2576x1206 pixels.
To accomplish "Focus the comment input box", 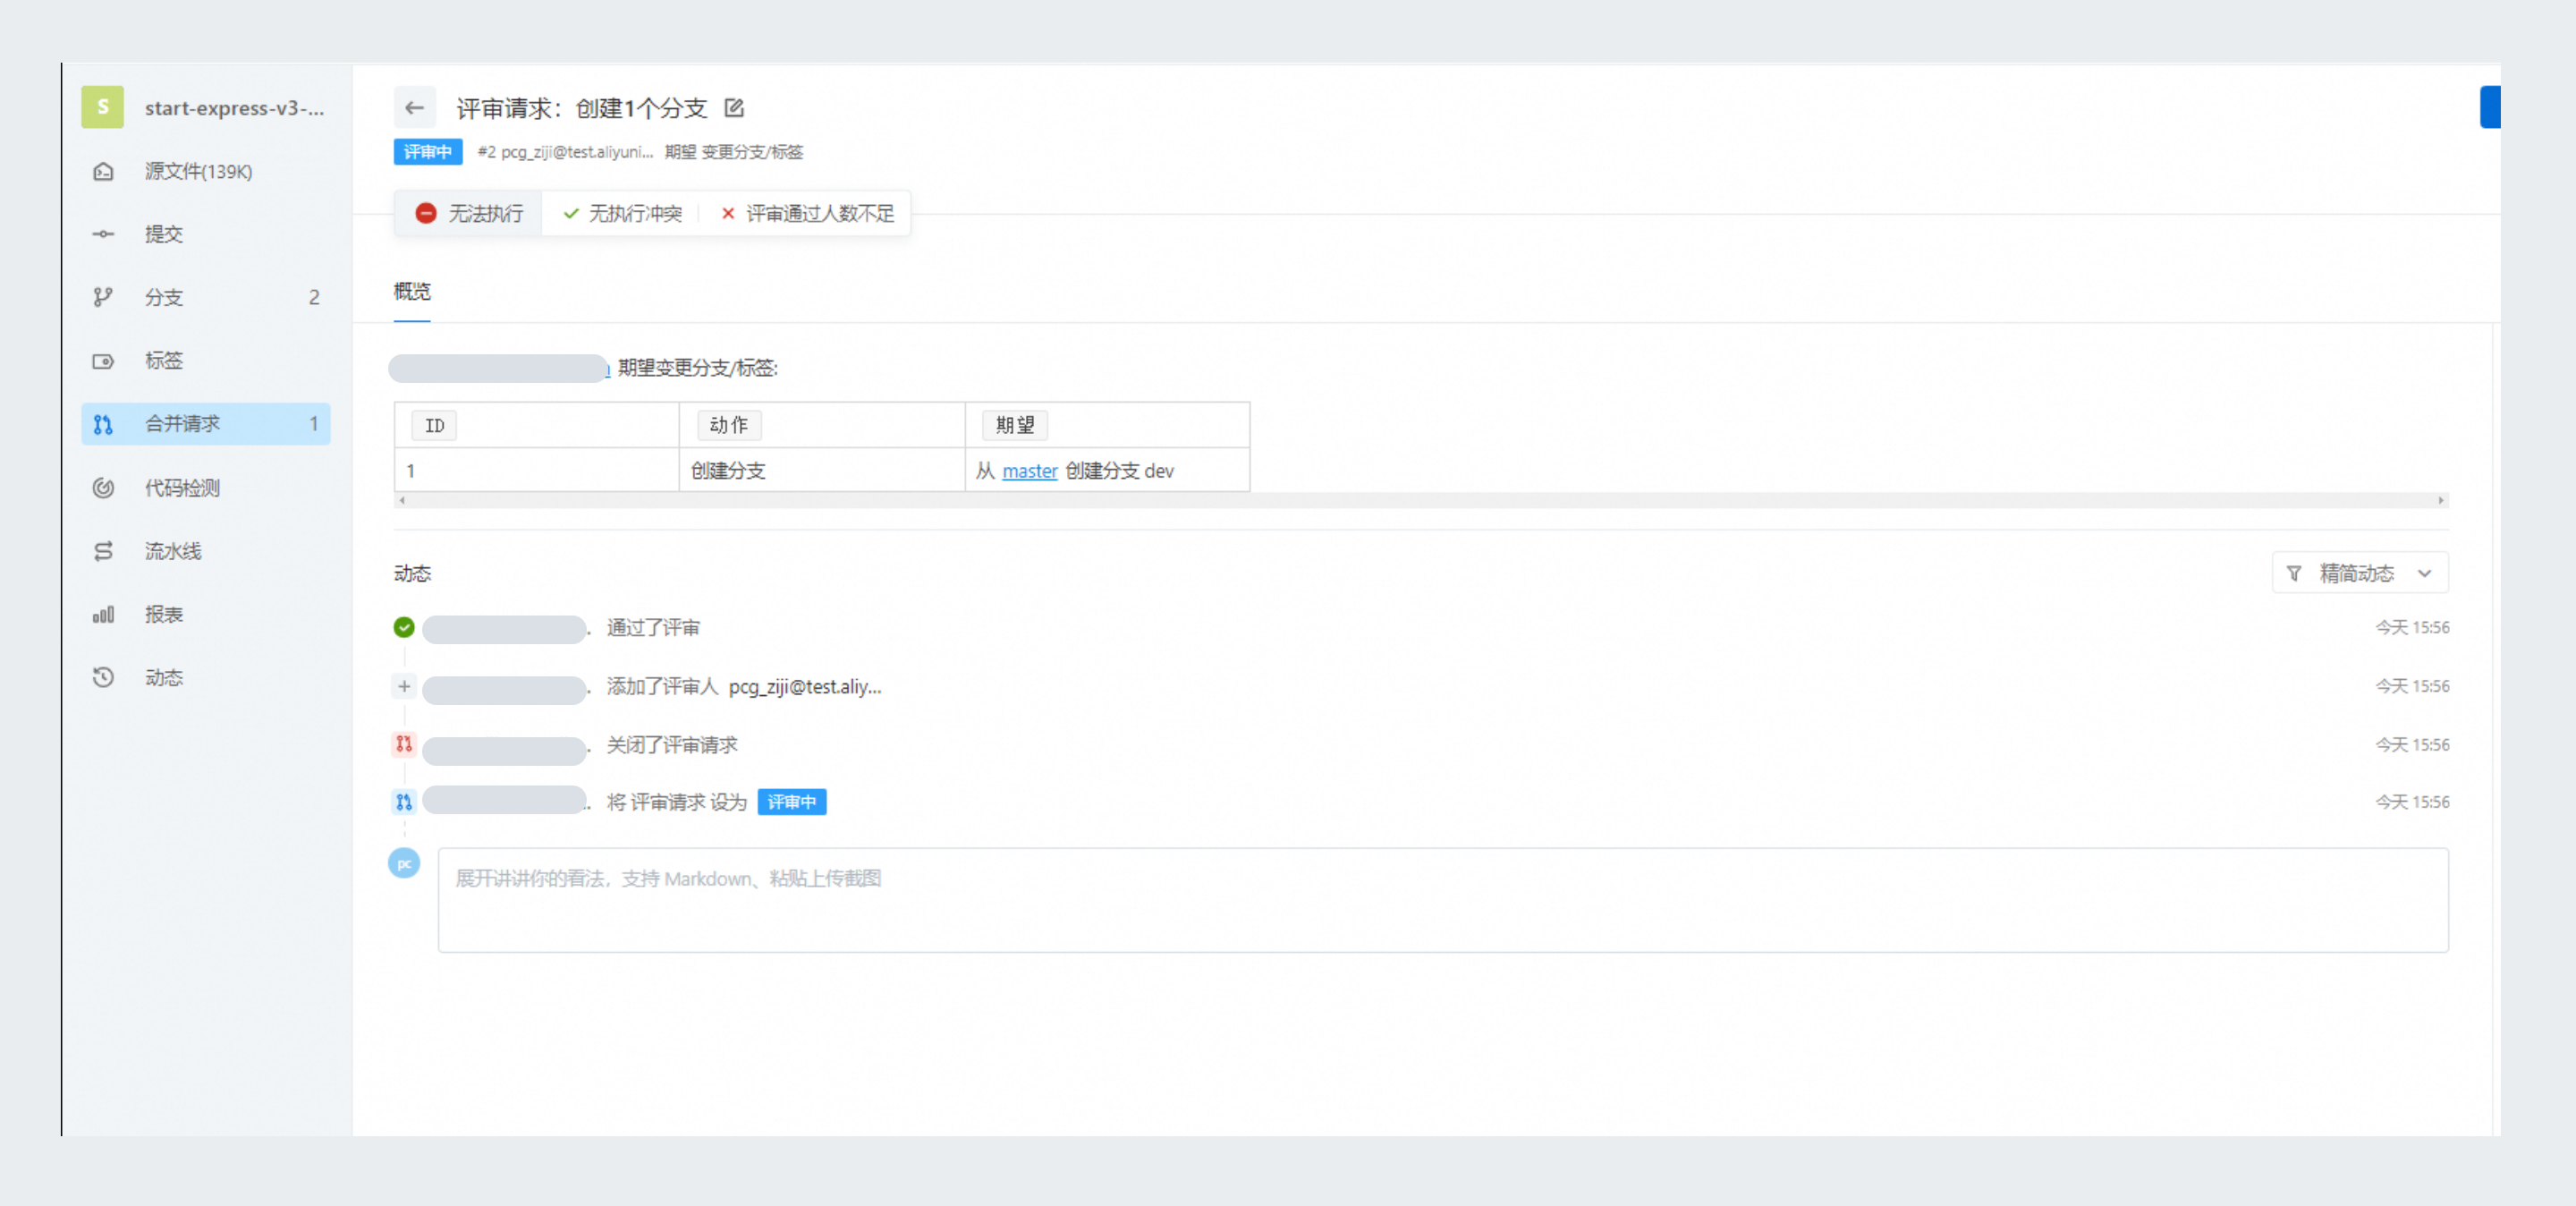I will tap(1443, 900).
